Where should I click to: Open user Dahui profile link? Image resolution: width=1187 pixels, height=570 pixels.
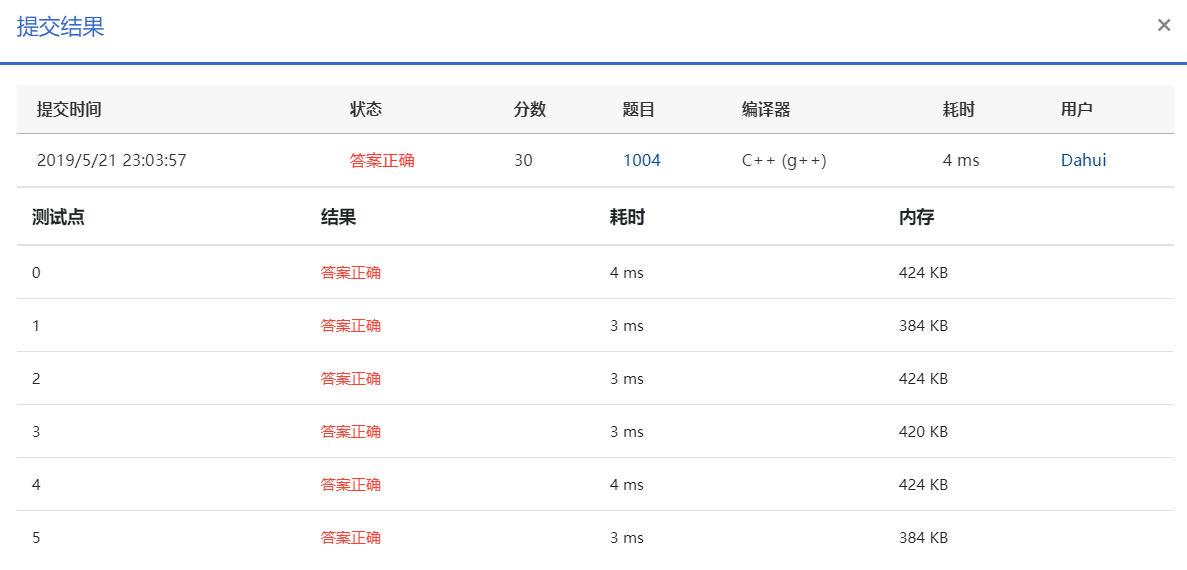[1083, 160]
